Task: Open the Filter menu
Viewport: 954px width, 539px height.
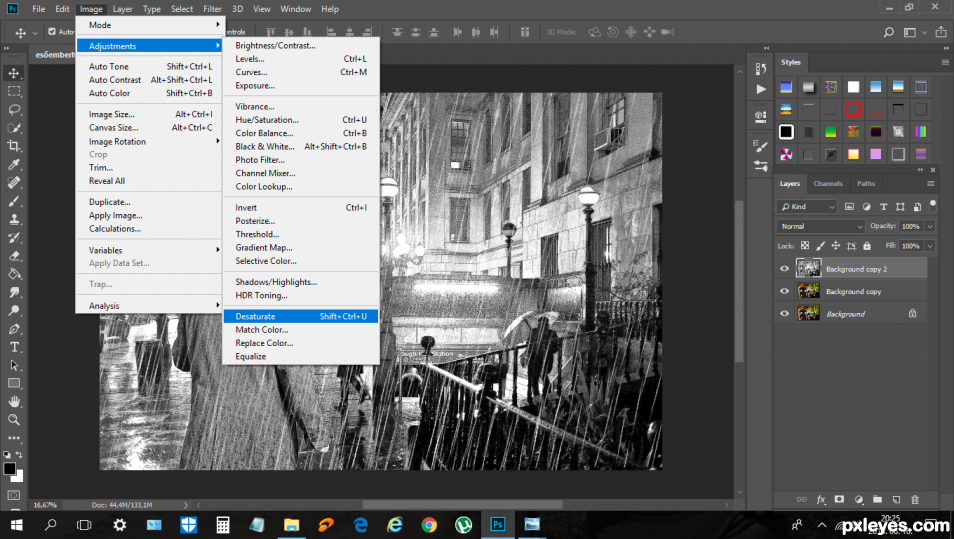Action: coord(212,9)
